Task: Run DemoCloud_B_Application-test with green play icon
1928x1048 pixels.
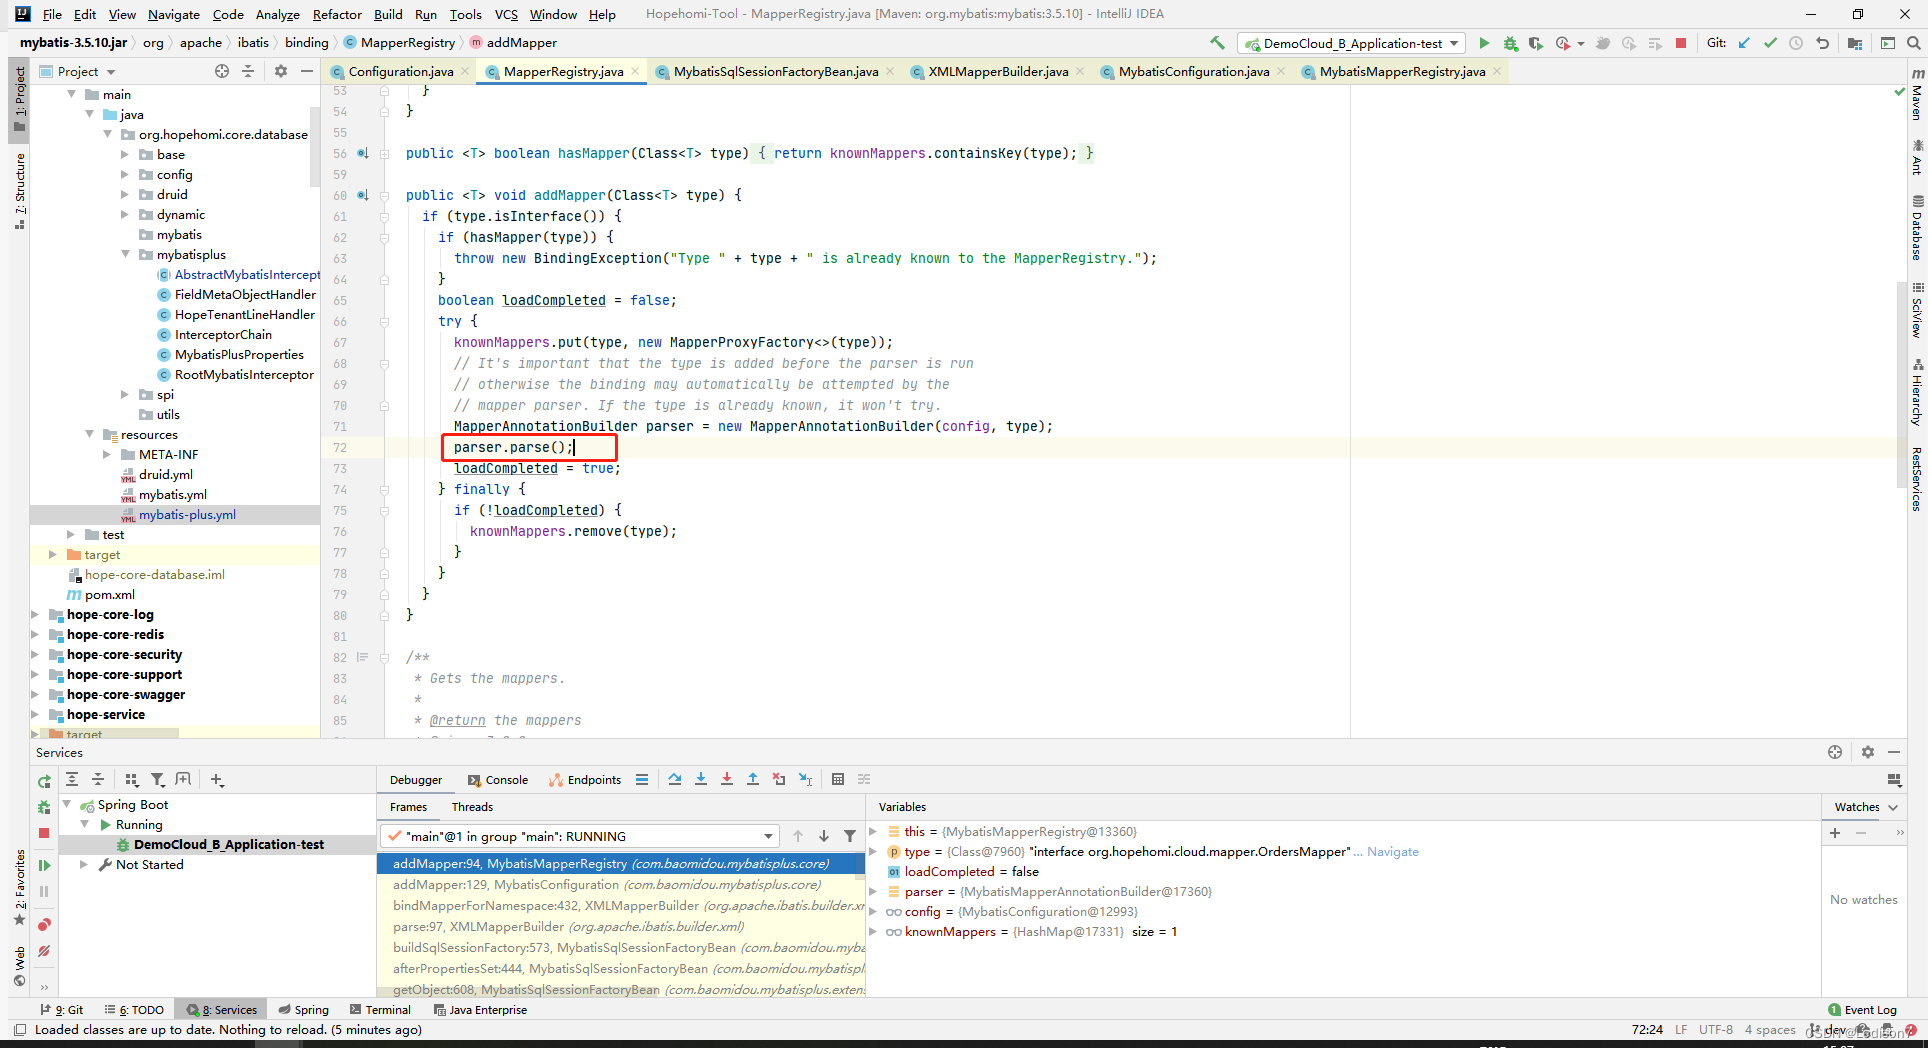Action: pos(1484,43)
